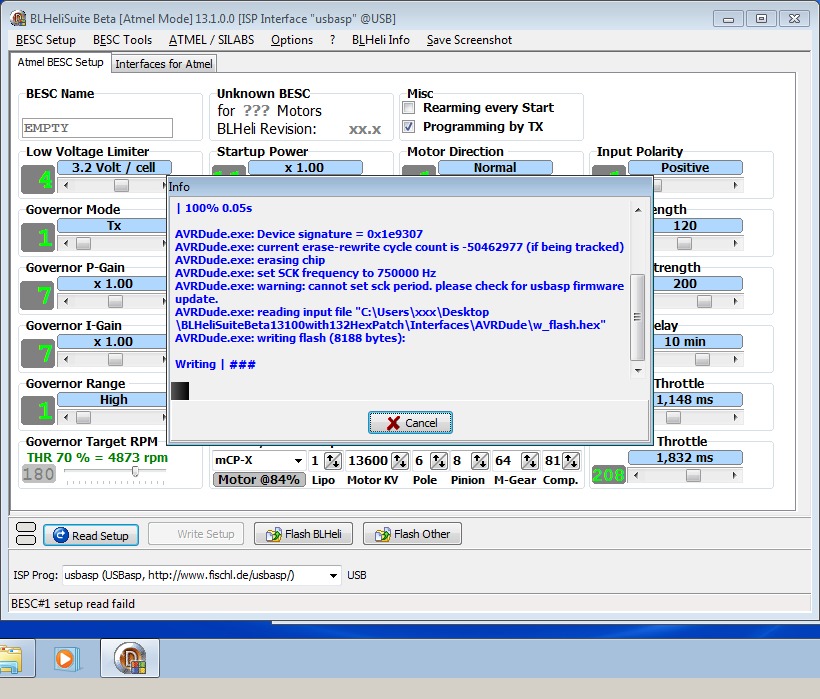Viewport: 820px width, 699px height.
Task: Click right arrow of the 200 value slider
Action: click(735, 301)
